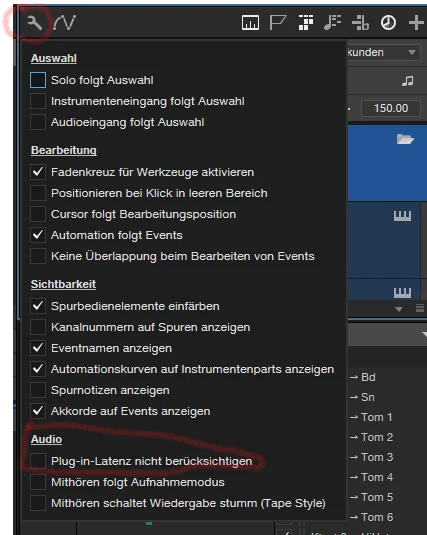This screenshot has width=427, height=535.
Task: Enable Instrumenteneingang folgt Auswahl
Action: click(38, 101)
